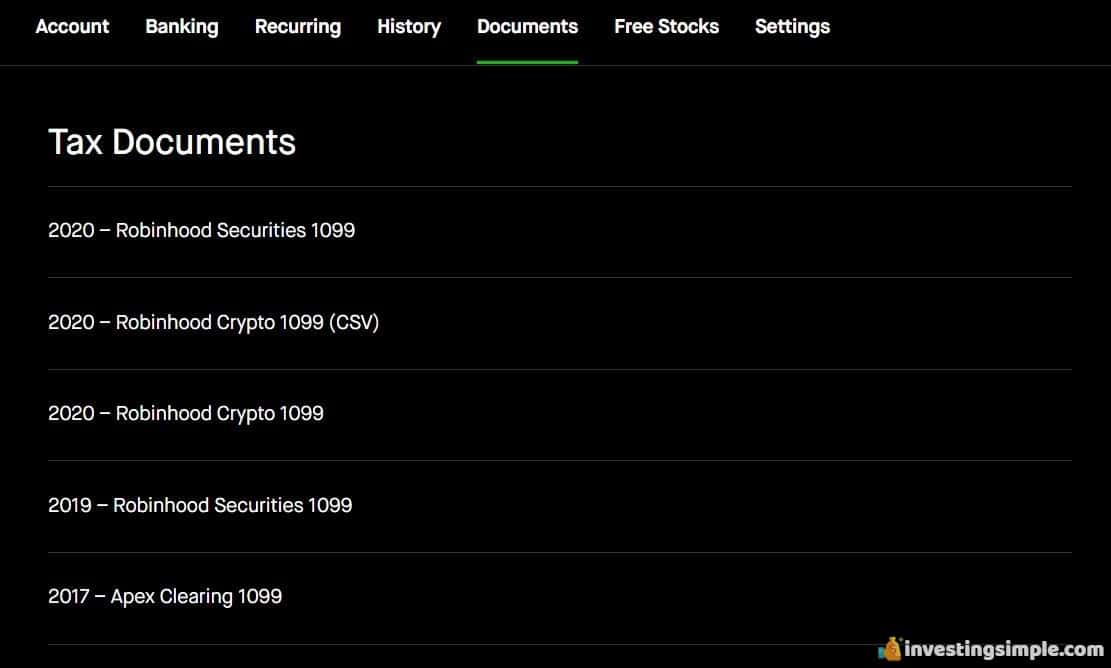This screenshot has height=668, width=1111.
Task: Select the Documents tab
Action: [527, 27]
